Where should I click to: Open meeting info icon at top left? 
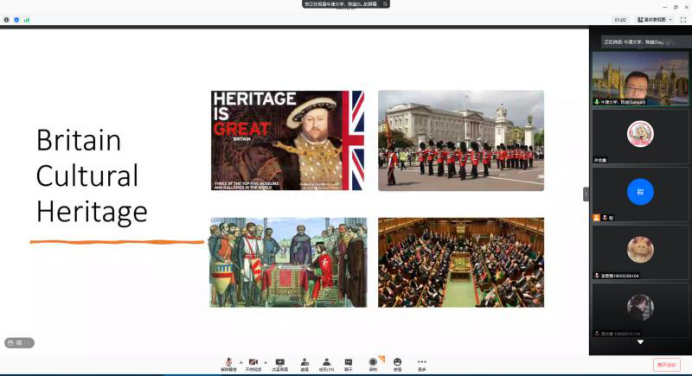(6, 20)
